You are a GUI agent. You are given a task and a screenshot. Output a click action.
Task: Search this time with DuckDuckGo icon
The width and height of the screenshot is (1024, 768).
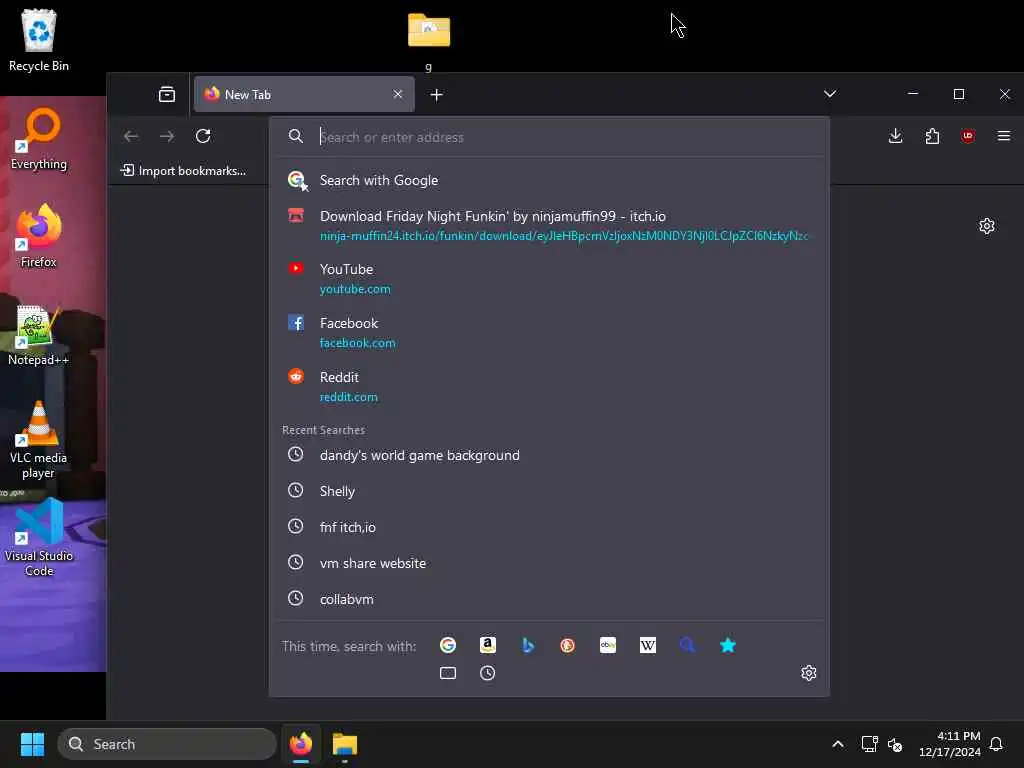click(x=568, y=645)
